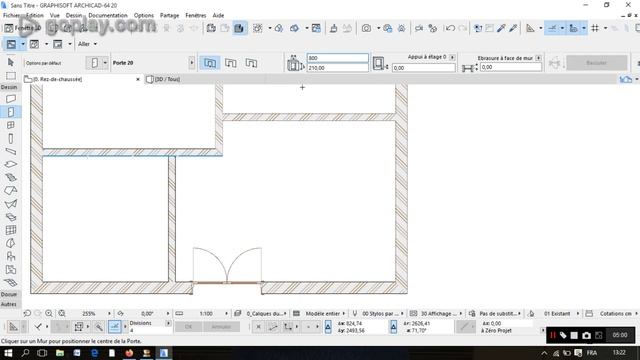Select the Marquee tool

tap(11, 76)
